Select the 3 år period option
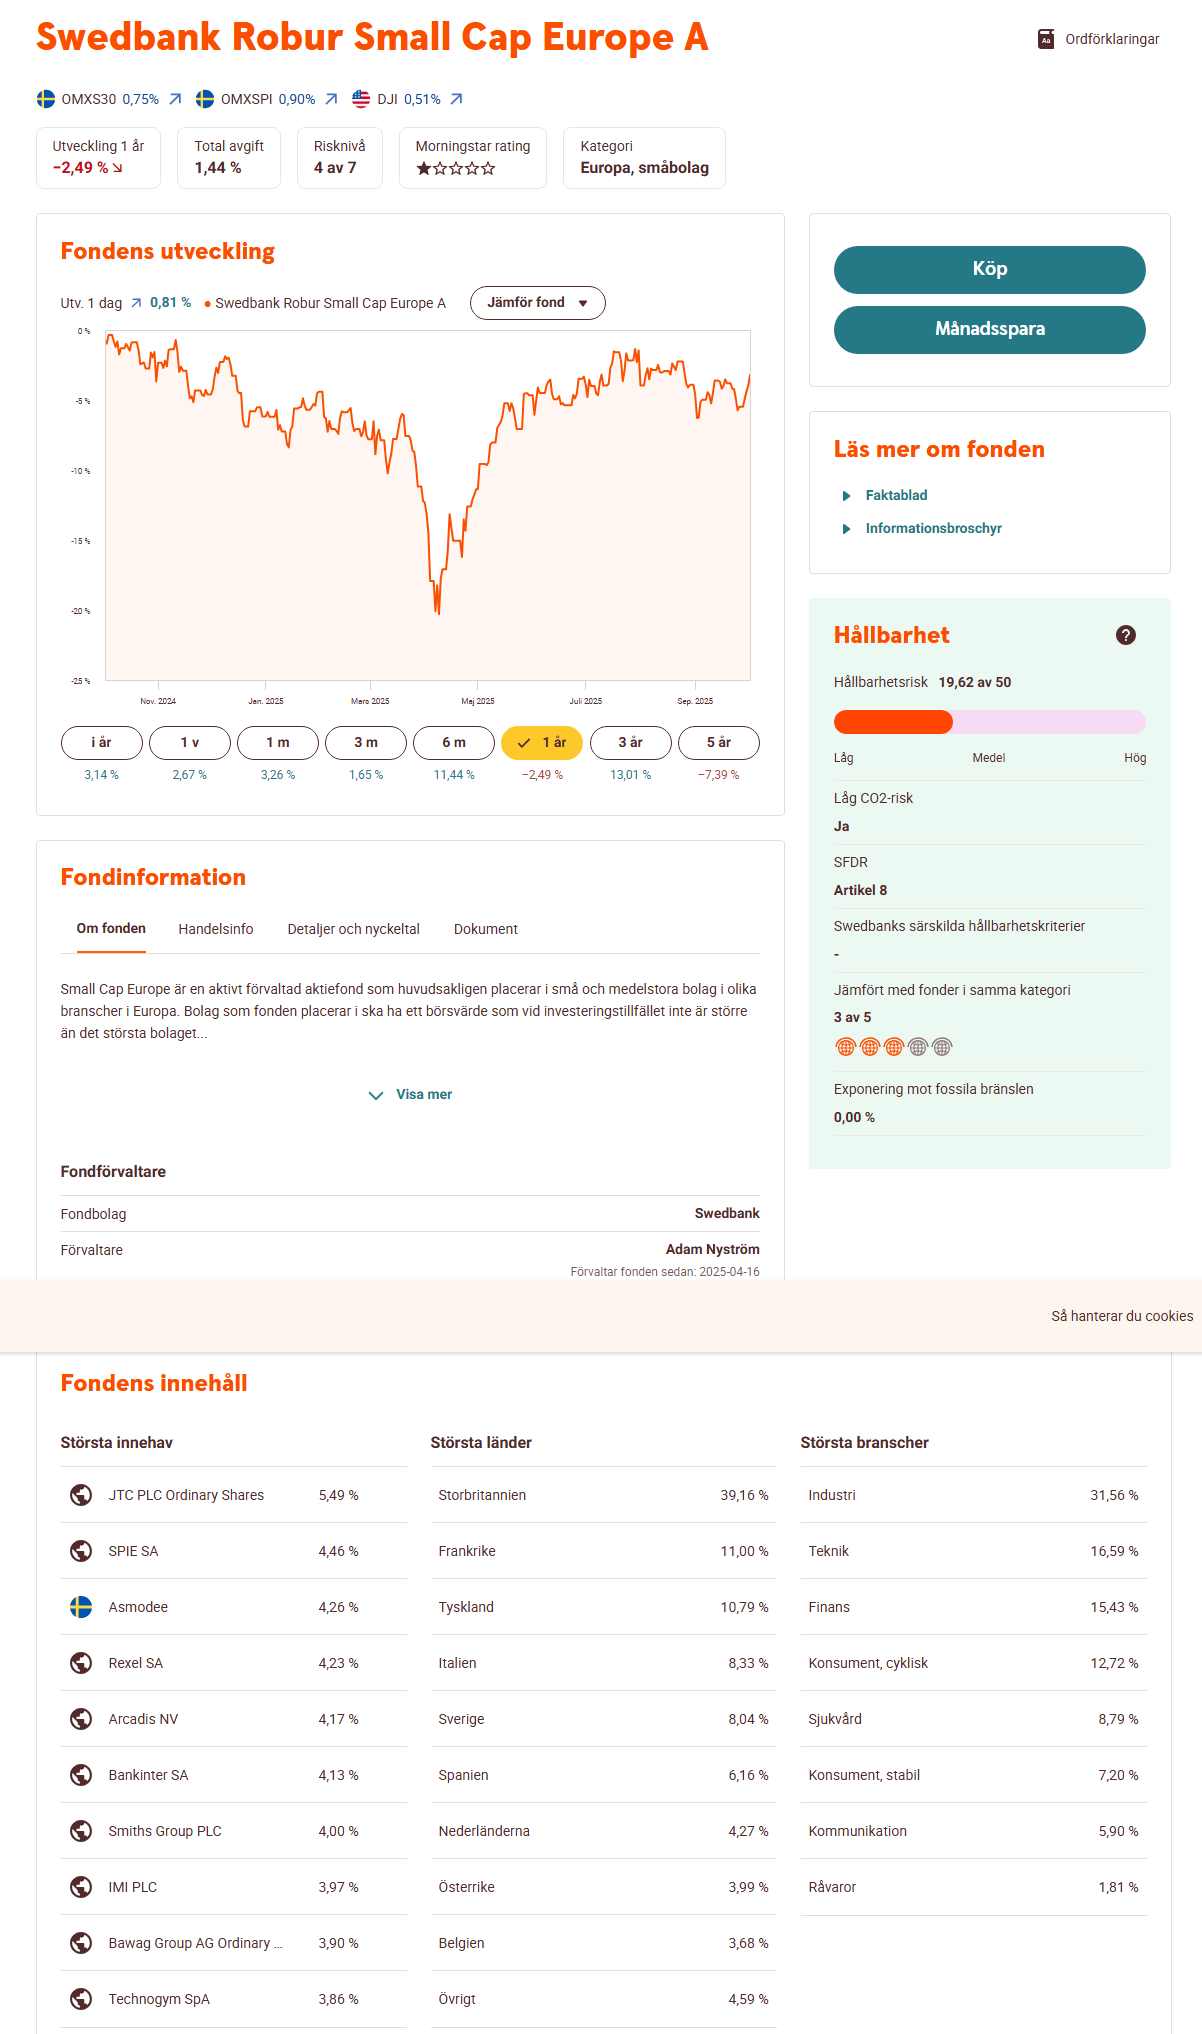Image resolution: width=1202 pixels, height=2034 pixels. (630, 743)
